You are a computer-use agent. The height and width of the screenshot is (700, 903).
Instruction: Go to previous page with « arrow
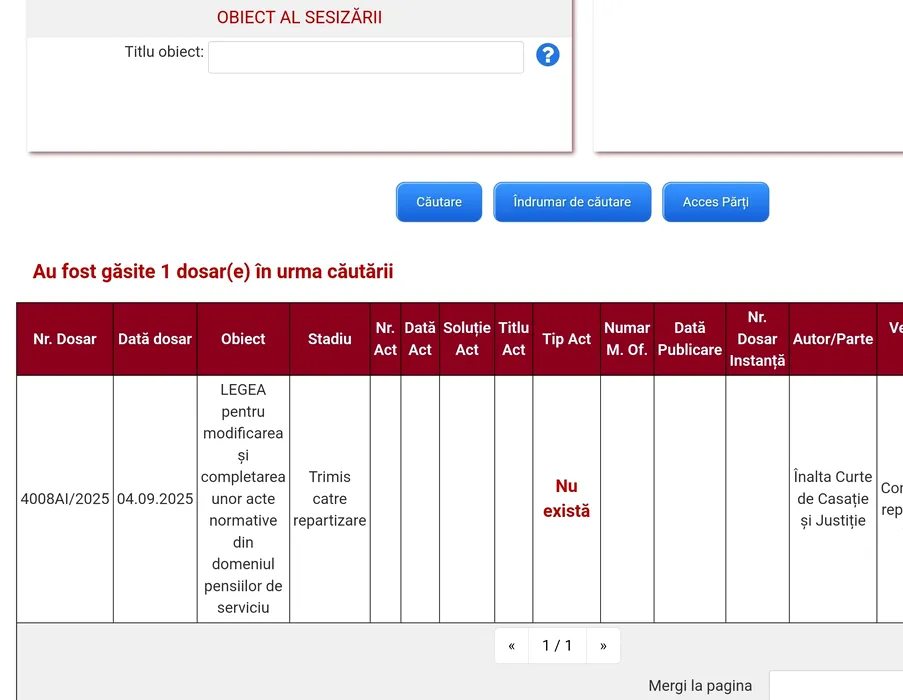click(x=511, y=646)
